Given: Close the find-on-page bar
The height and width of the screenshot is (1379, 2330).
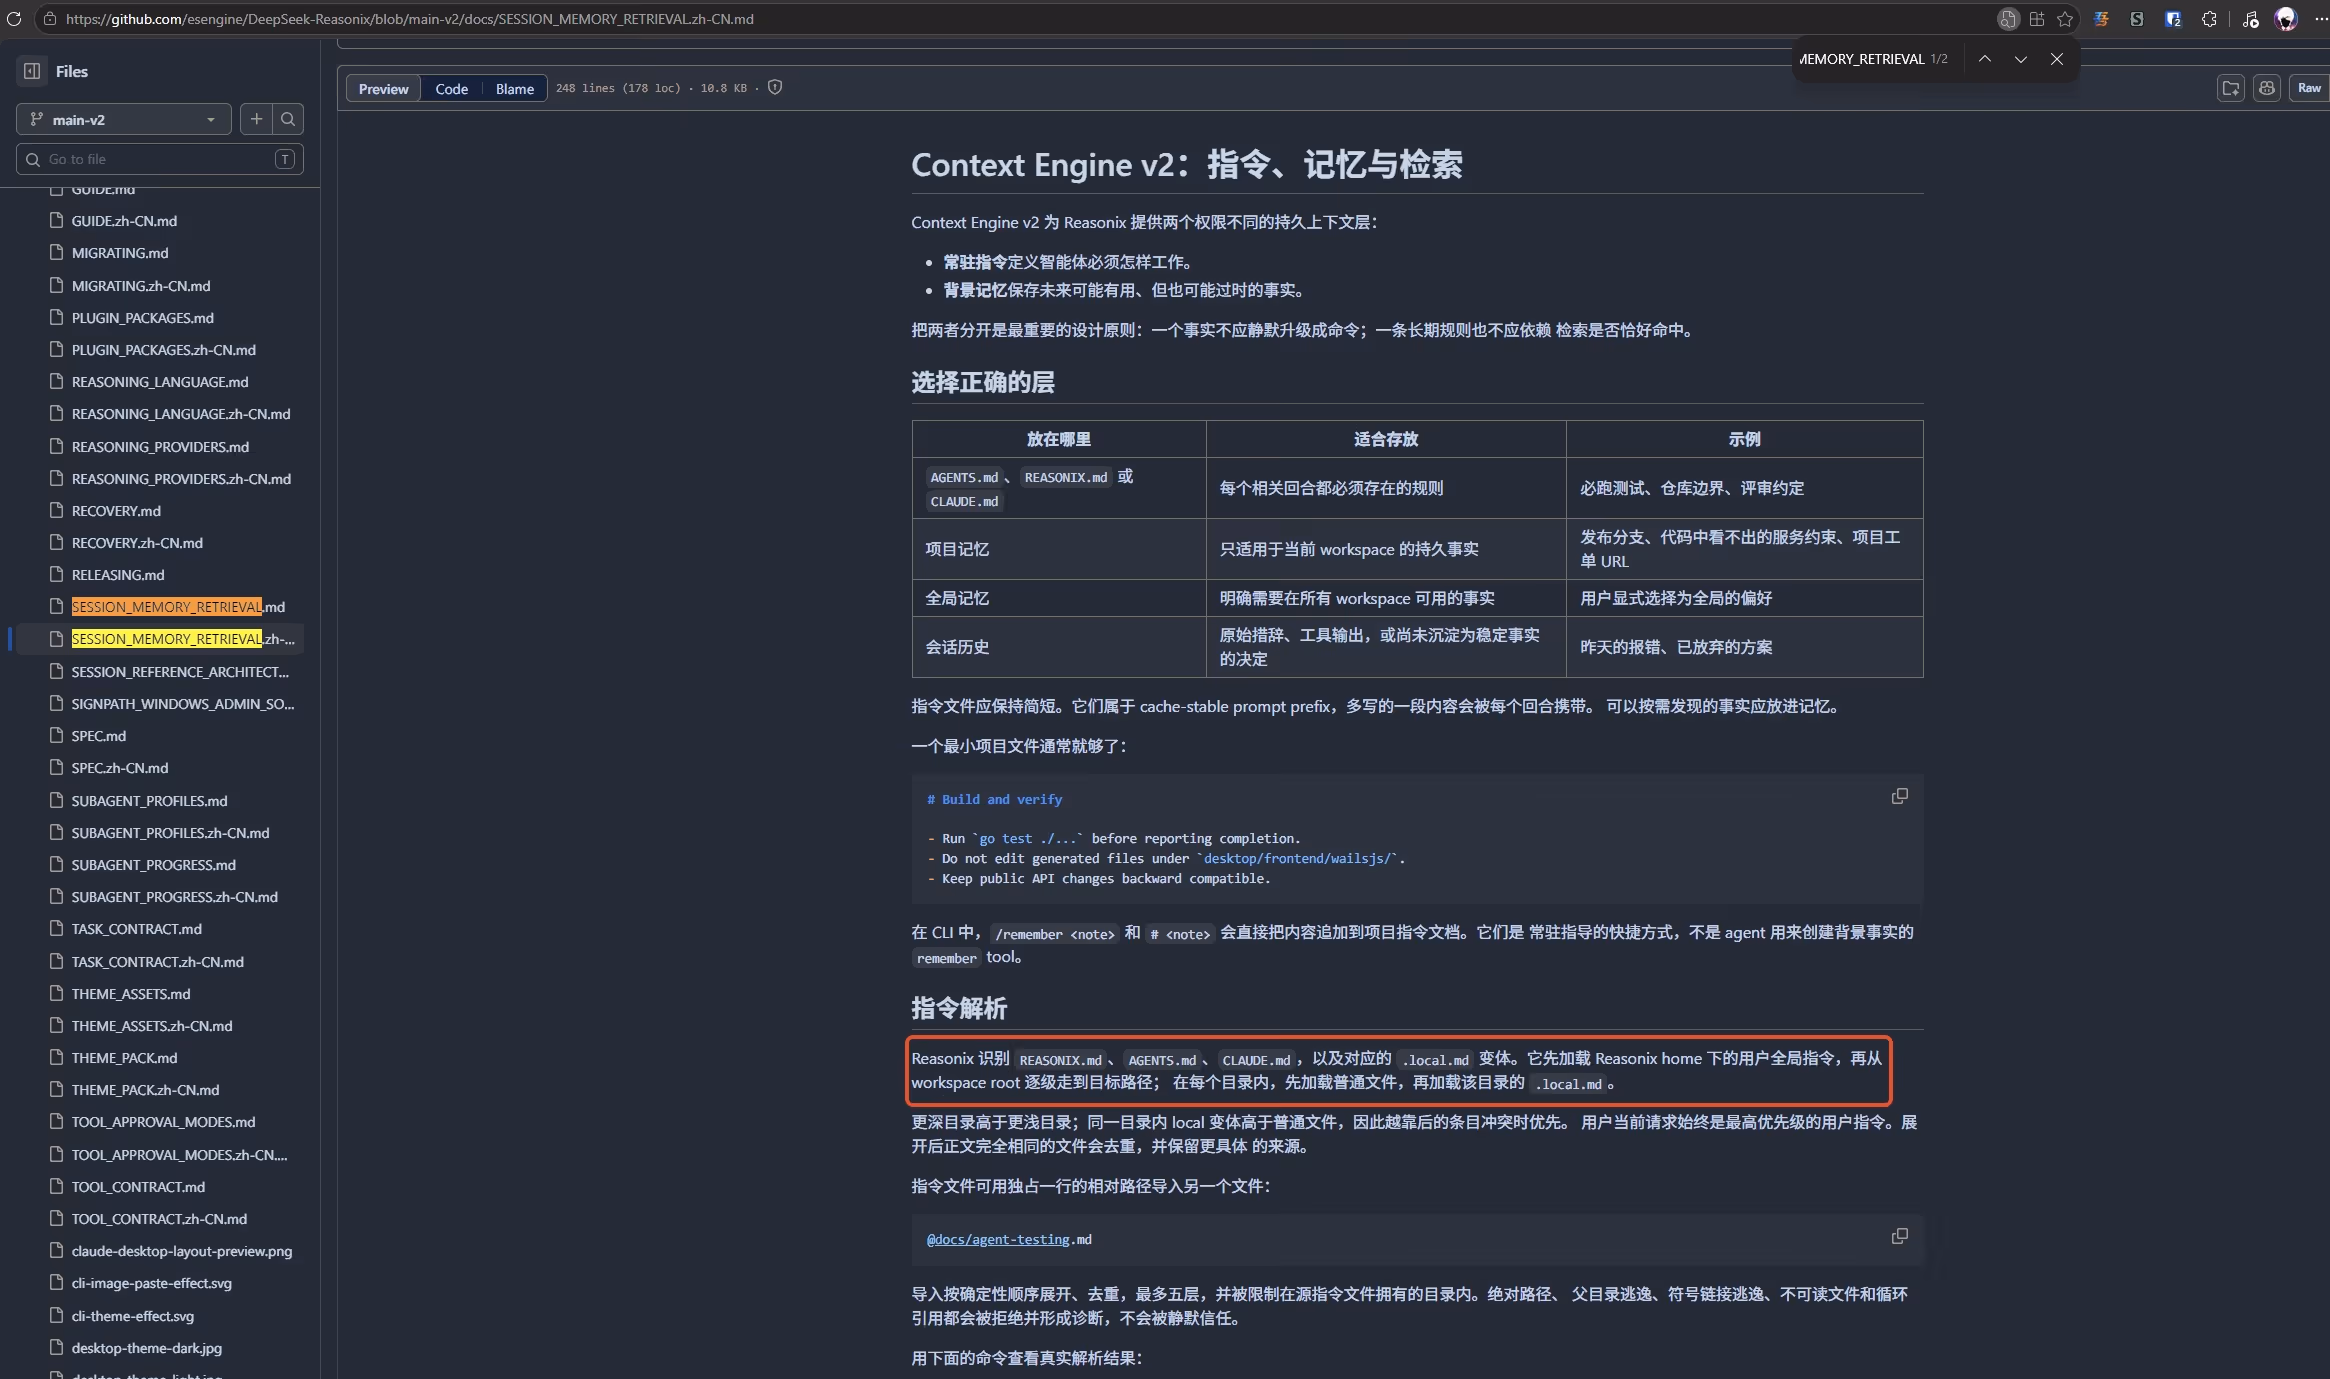Looking at the screenshot, I should [2057, 59].
